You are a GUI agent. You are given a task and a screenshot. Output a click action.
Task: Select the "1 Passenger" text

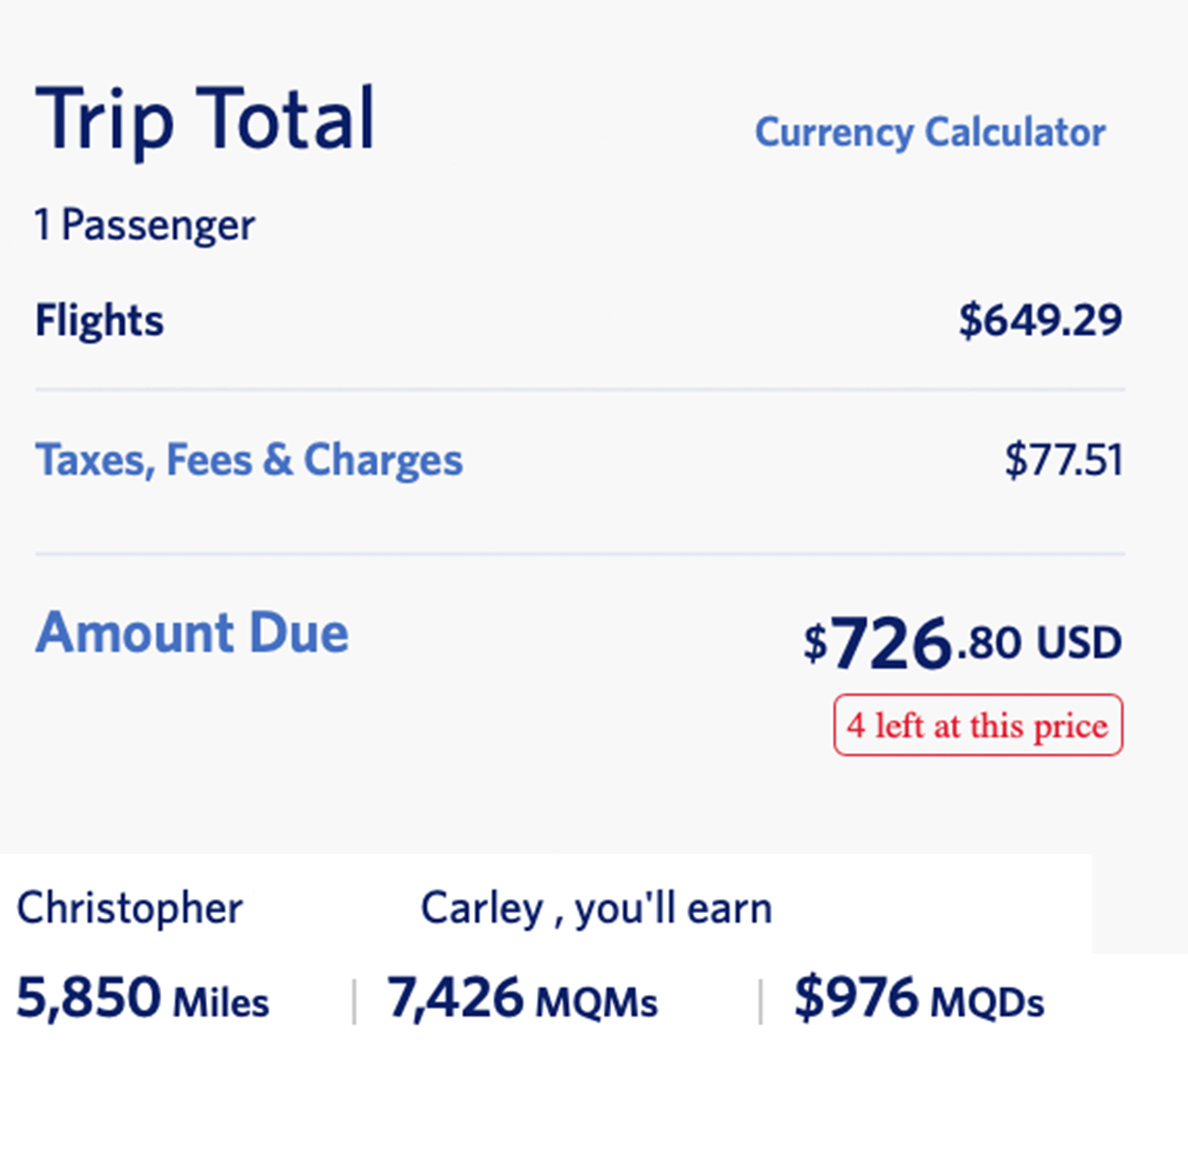(145, 225)
